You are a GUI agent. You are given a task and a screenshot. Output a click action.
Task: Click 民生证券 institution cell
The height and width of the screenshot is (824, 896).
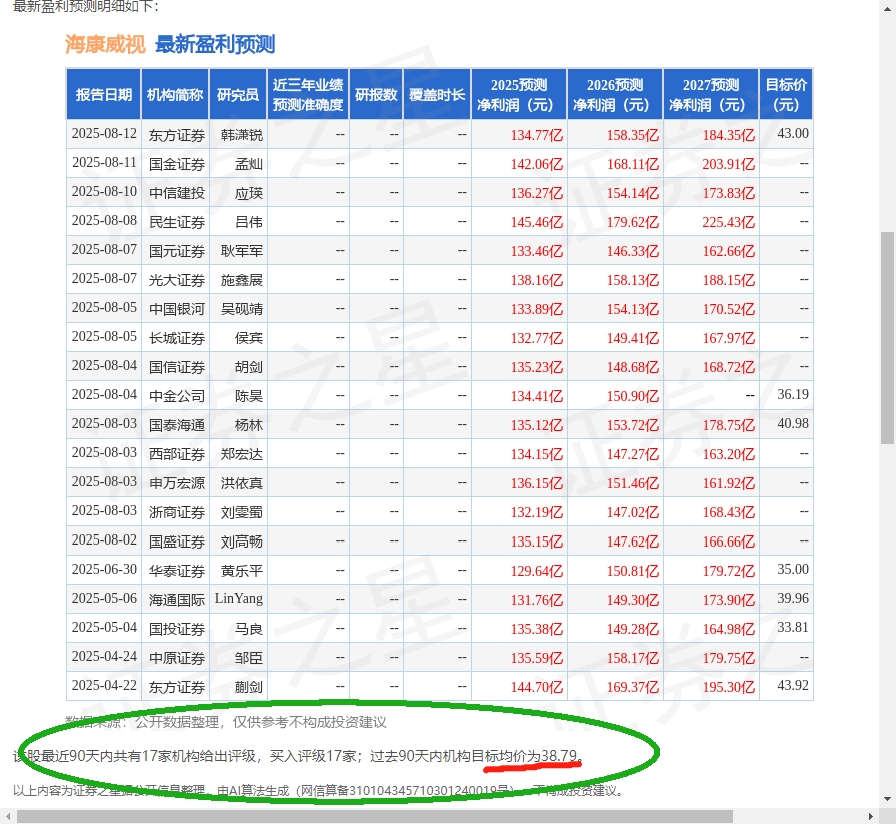(x=177, y=222)
